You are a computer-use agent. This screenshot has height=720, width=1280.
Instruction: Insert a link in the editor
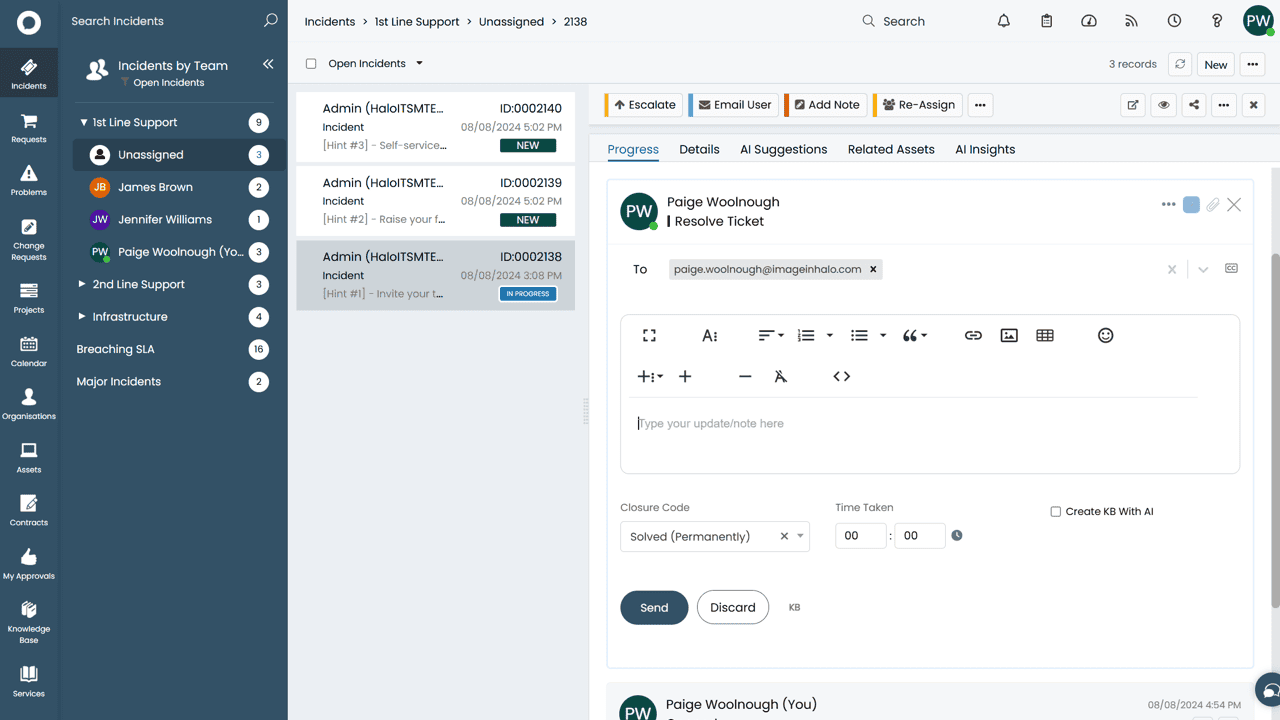click(973, 336)
